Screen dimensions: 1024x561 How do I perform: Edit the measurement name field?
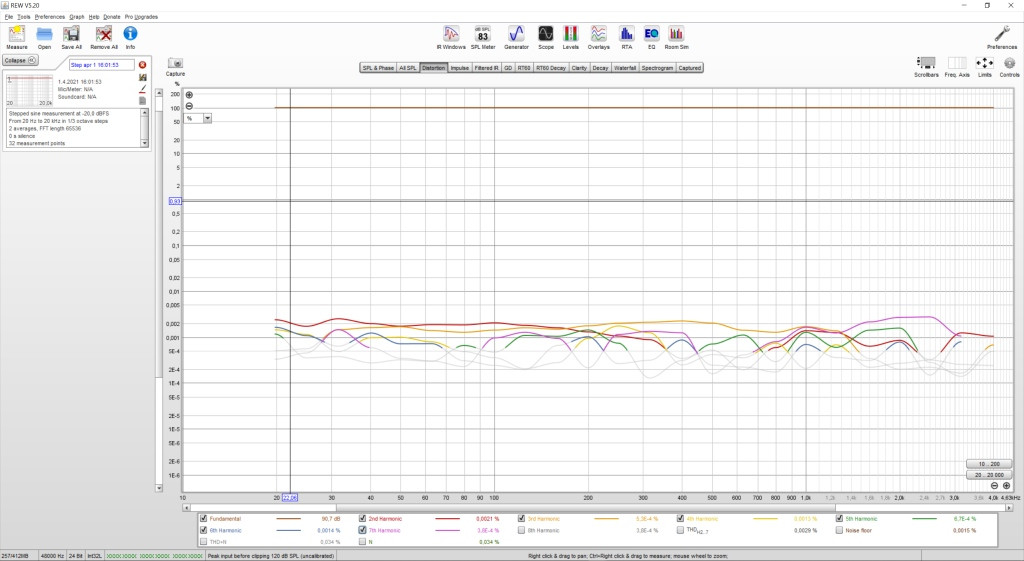click(x=102, y=65)
